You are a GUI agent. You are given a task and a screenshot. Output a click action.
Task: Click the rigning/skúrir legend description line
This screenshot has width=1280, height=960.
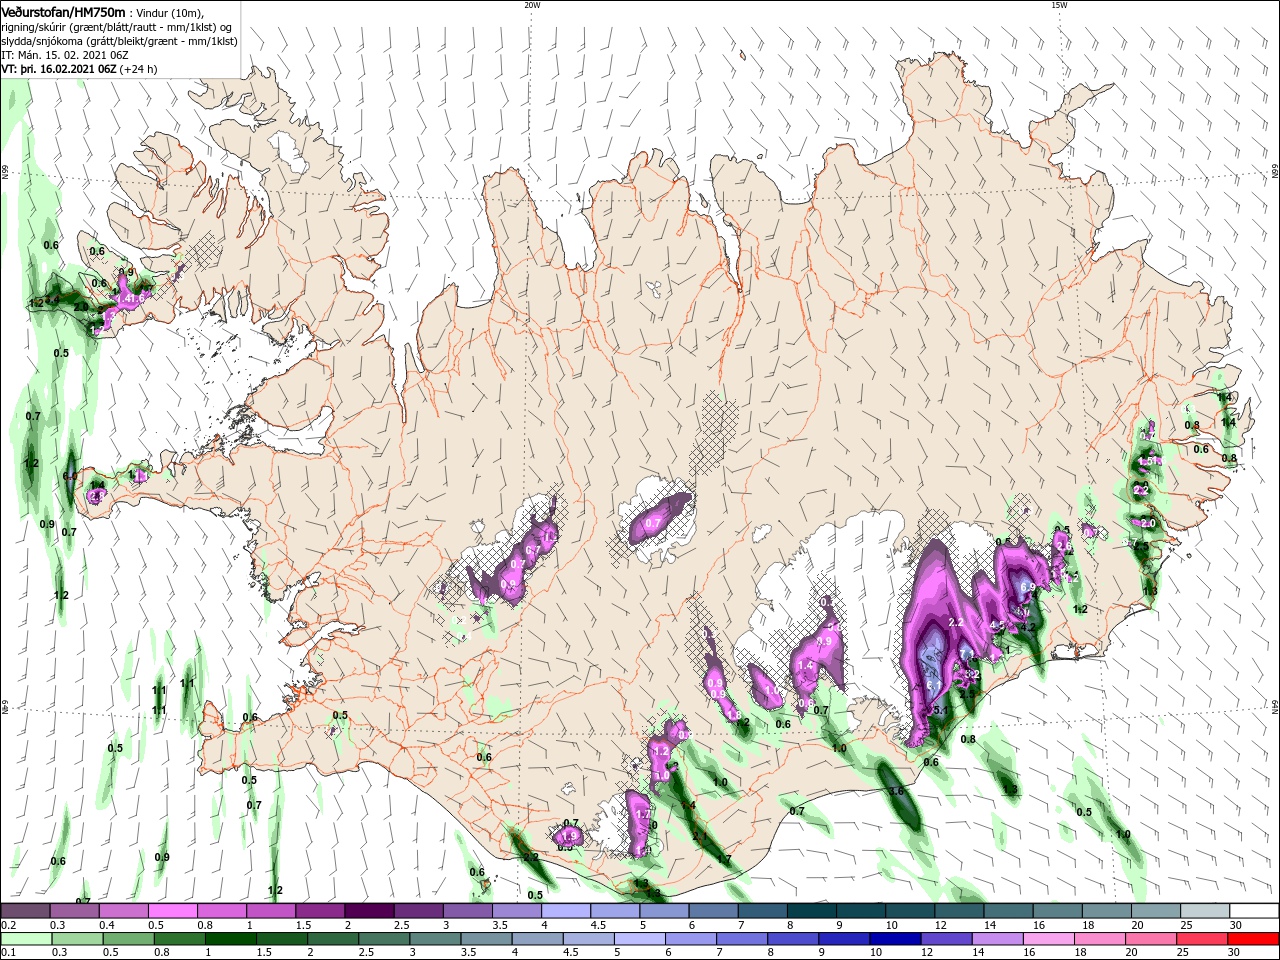[x=118, y=26]
